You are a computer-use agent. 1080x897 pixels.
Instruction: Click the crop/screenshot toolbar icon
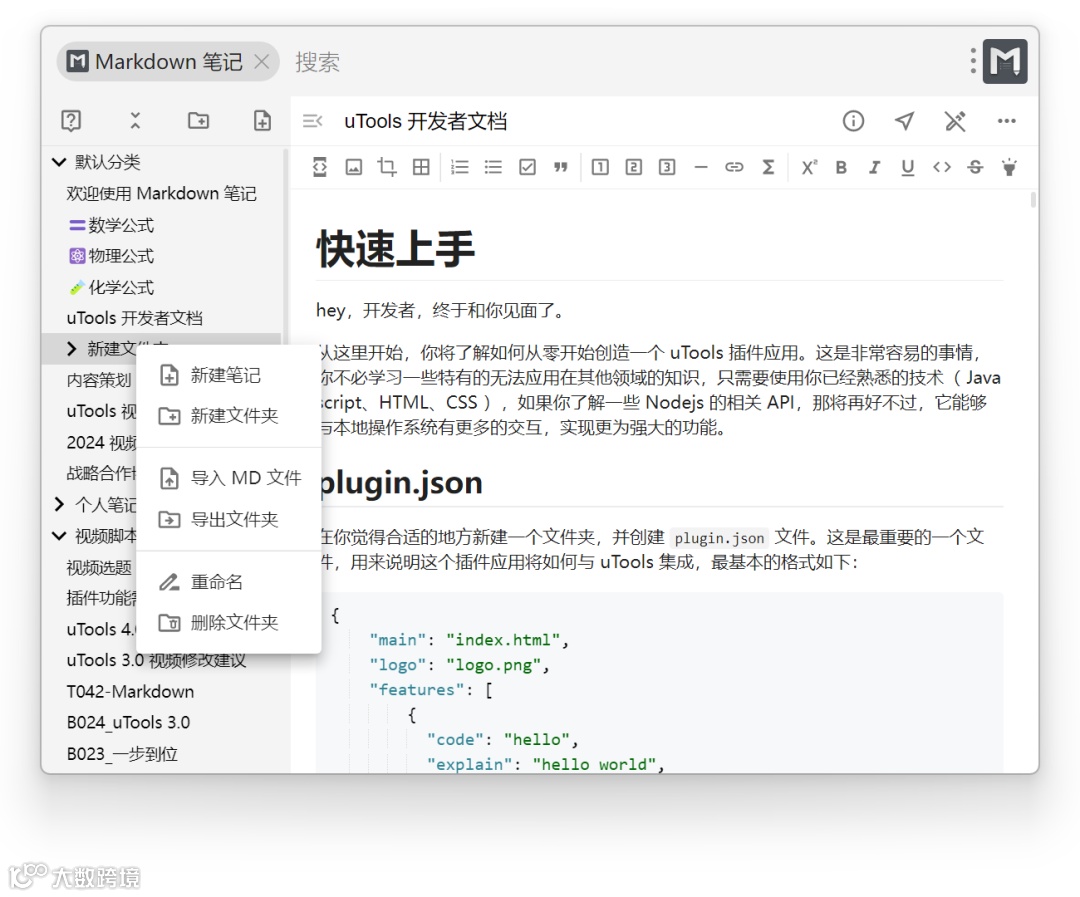pos(387,167)
